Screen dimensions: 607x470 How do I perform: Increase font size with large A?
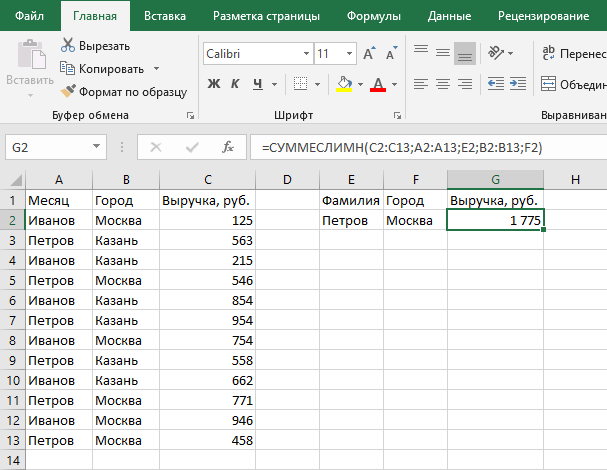369,53
